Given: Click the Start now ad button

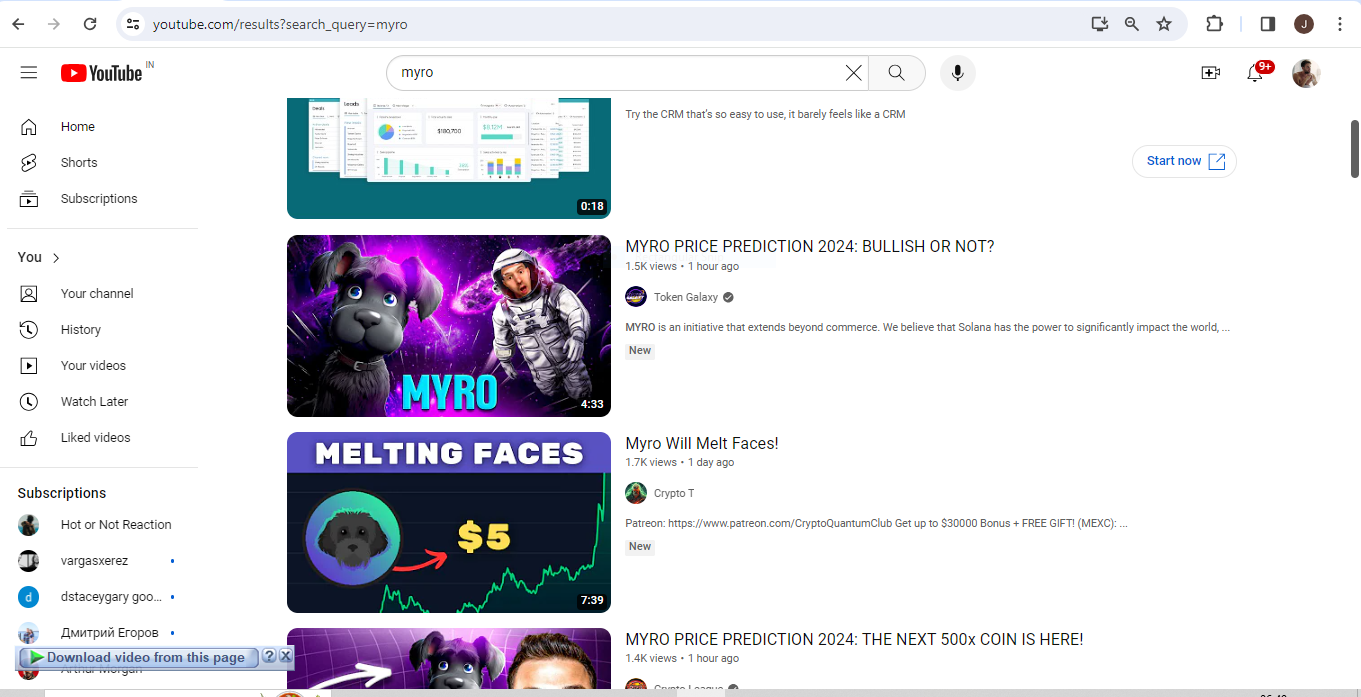Looking at the screenshot, I should (1184, 161).
